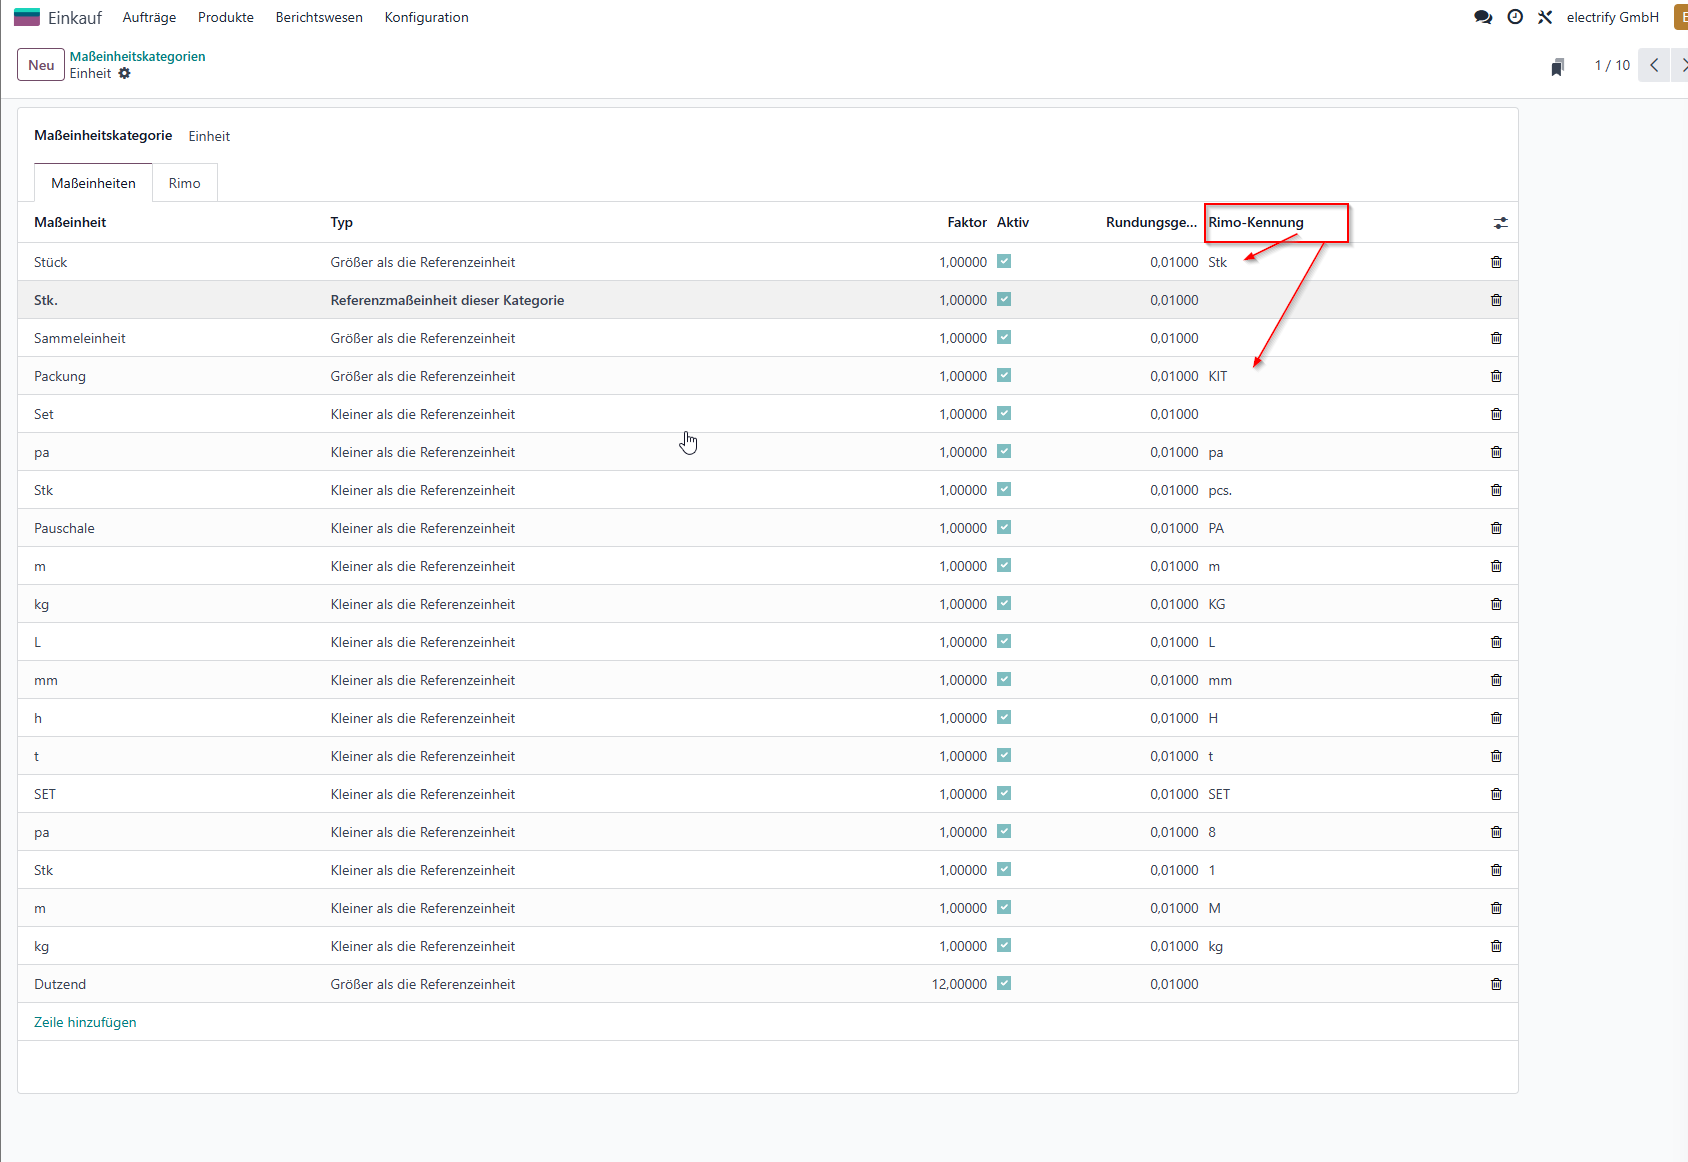This screenshot has height=1162, width=1688.
Task: Open optional columns selector in table header
Action: pyautogui.click(x=1500, y=223)
